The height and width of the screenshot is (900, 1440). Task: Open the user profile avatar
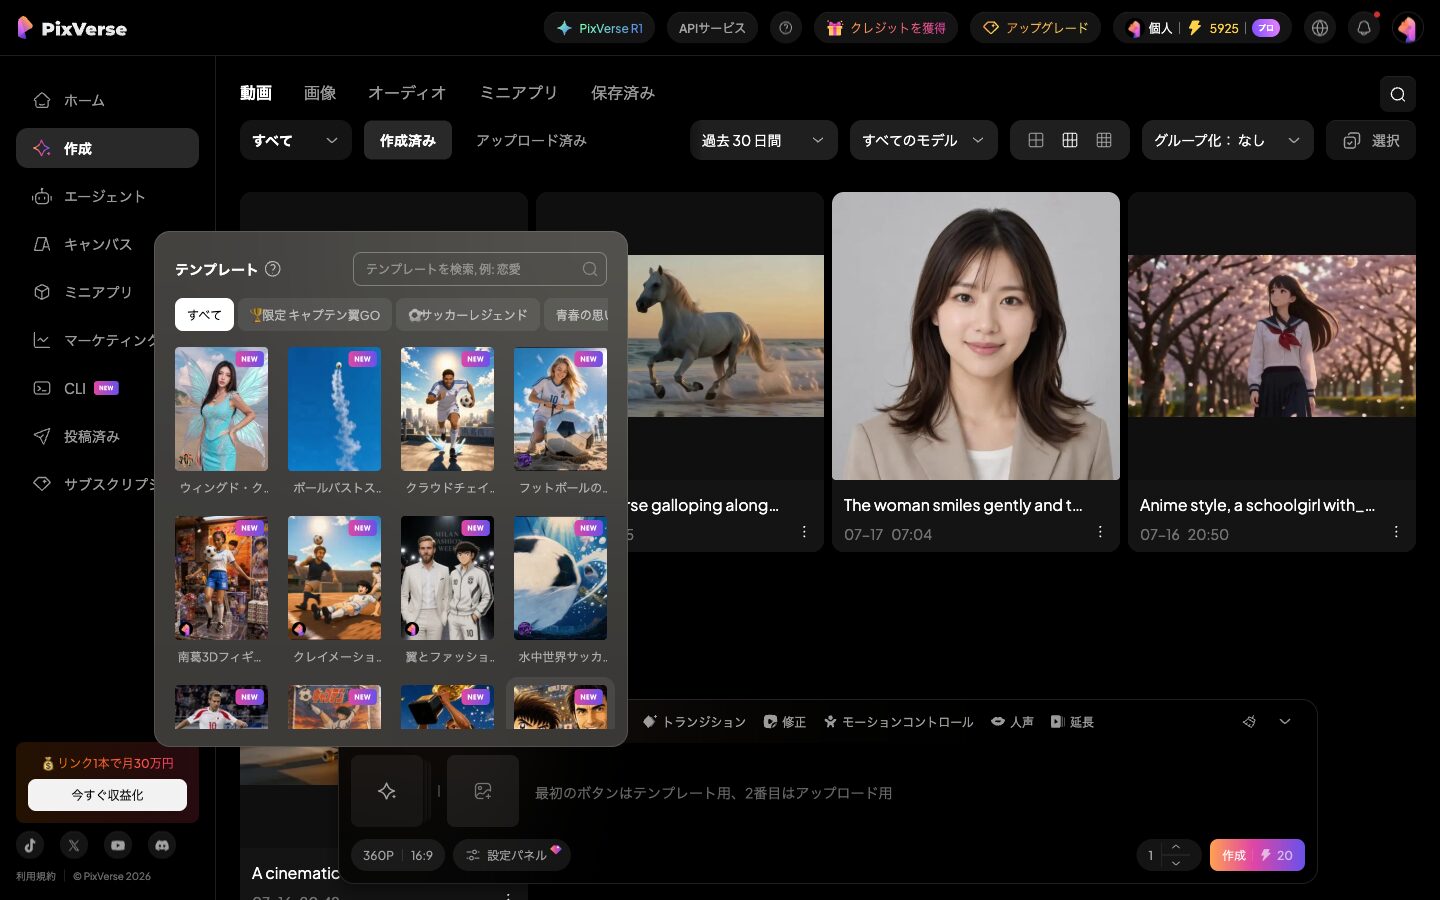coord(1408,28)
